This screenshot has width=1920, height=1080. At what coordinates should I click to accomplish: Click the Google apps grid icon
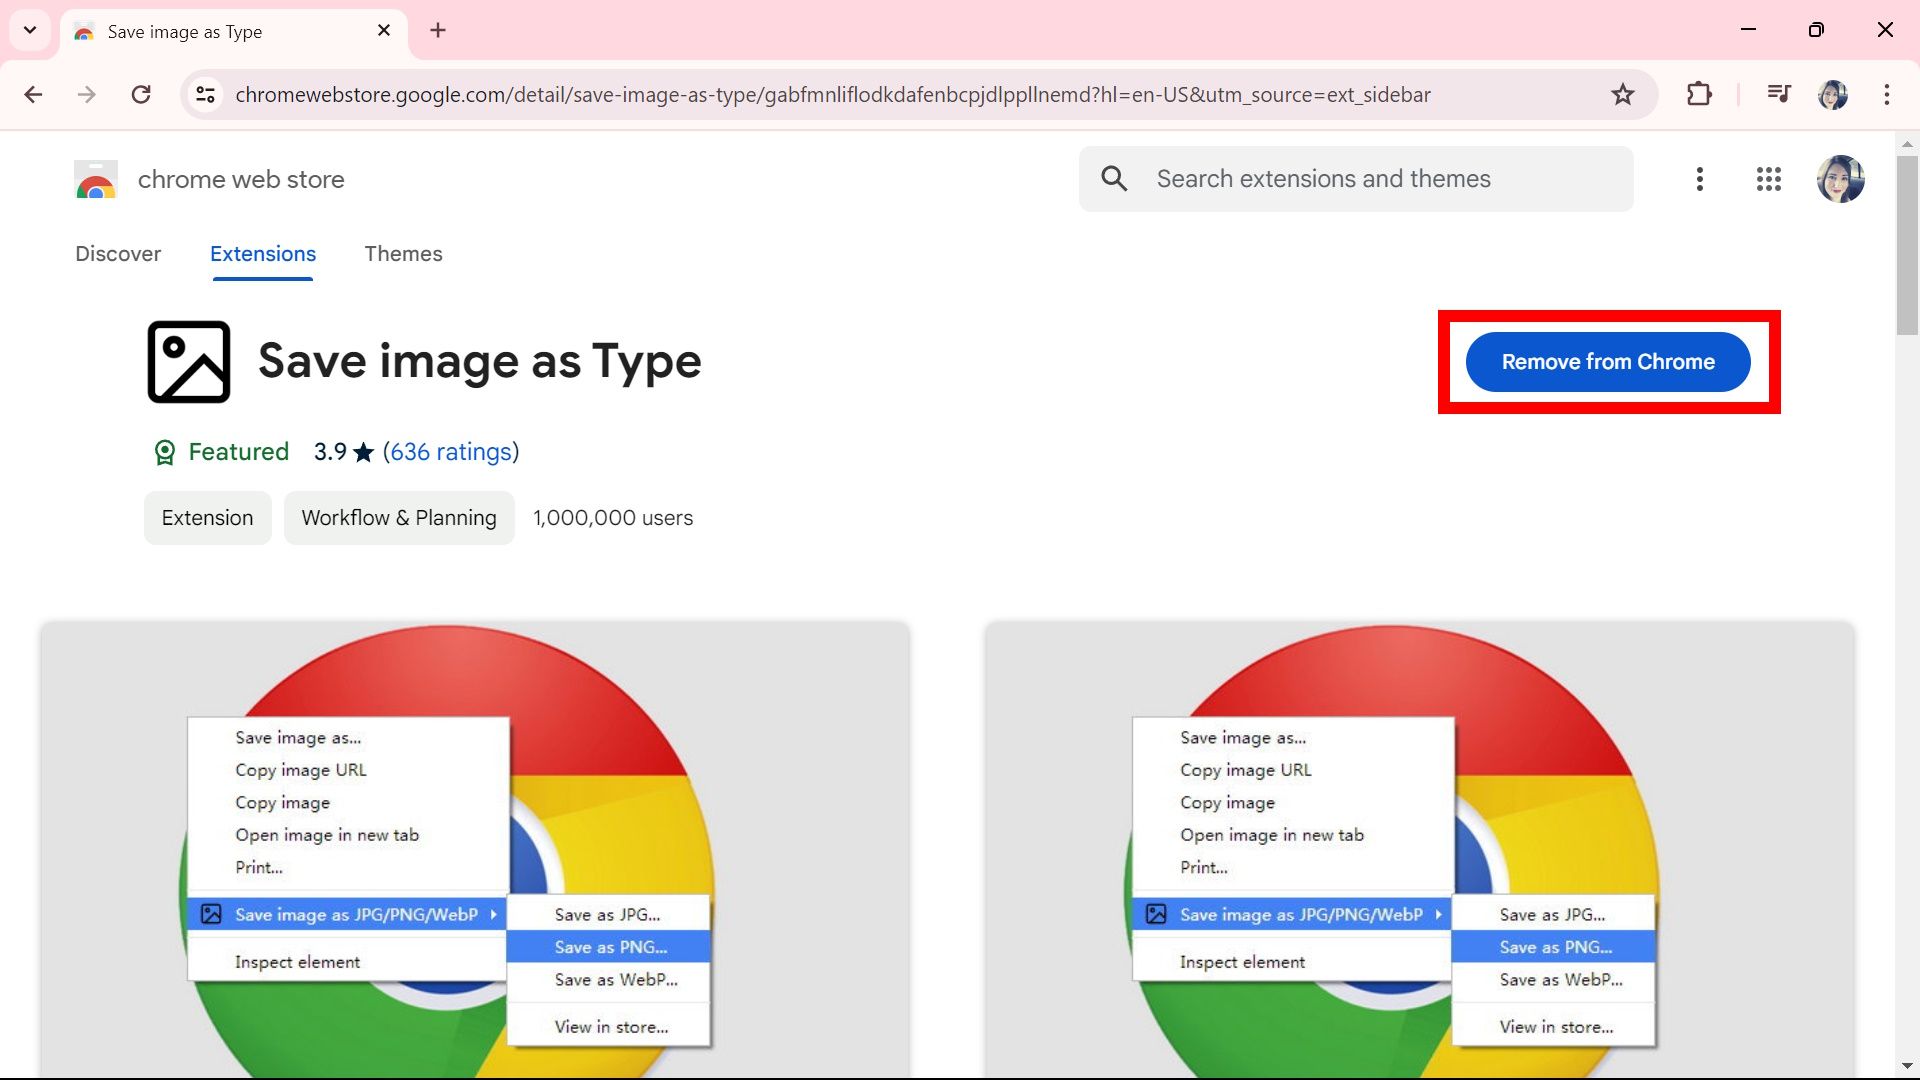(x=1768, y=178)
